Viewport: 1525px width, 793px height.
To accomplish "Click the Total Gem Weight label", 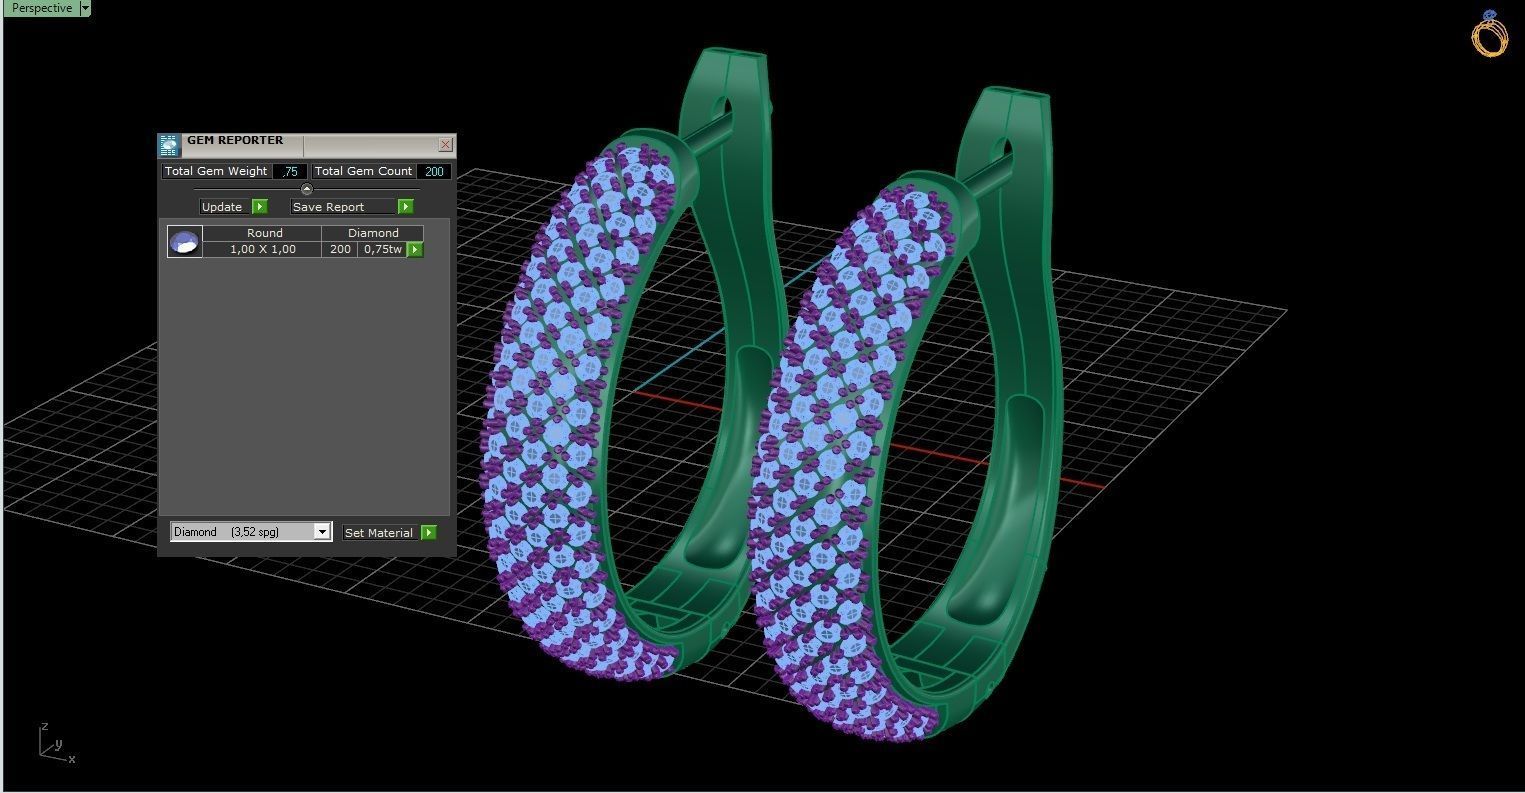I will 216,171.
